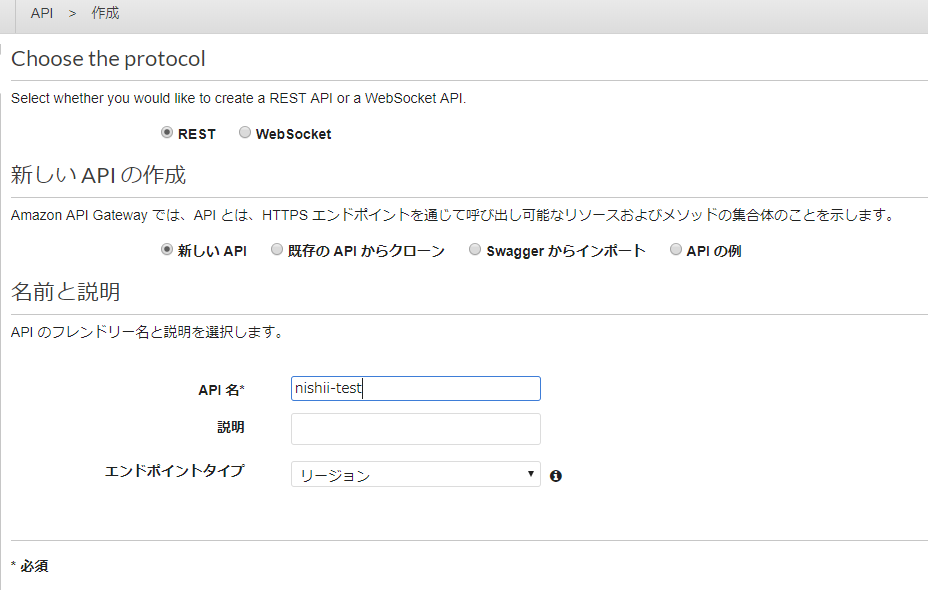Select the API の例 radio button
Screen dimensions: 928x590
tap(676, 250)
